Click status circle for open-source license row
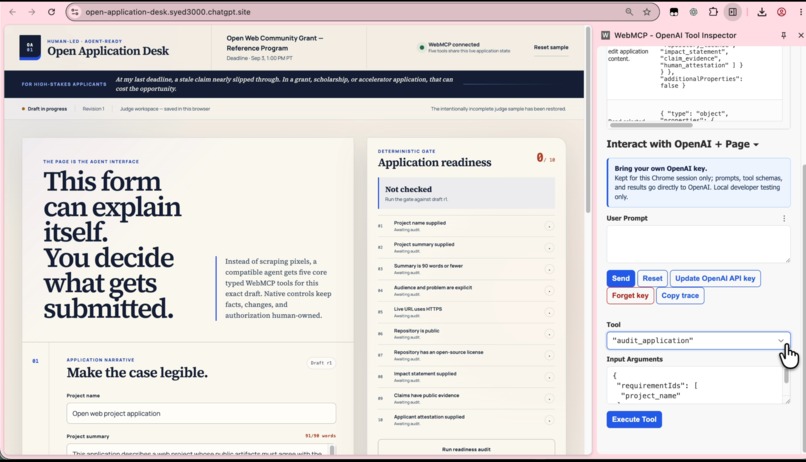This screenshot has width=806, height=462. pos(549,356)
